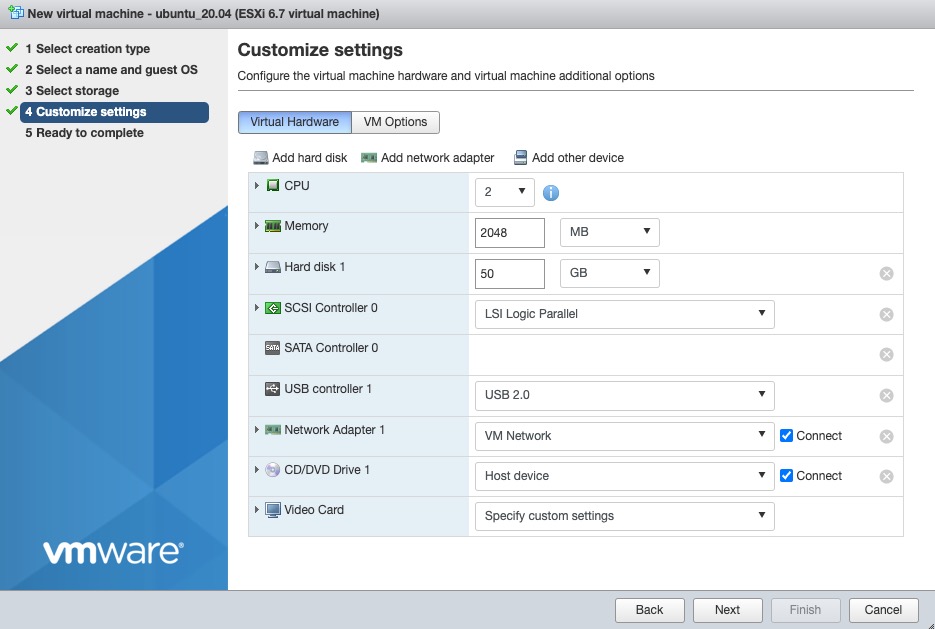Click the CD/DVD Drive 1 disc icon

(273, 470)
